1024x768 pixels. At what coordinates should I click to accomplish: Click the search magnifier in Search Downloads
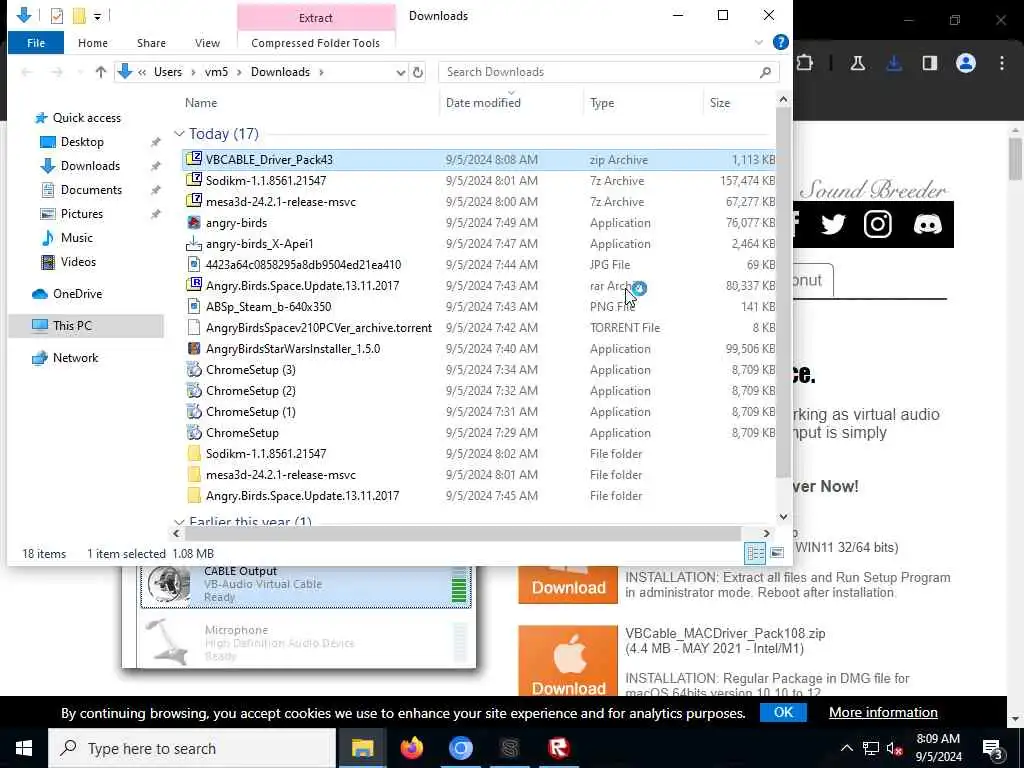point(765,72)
